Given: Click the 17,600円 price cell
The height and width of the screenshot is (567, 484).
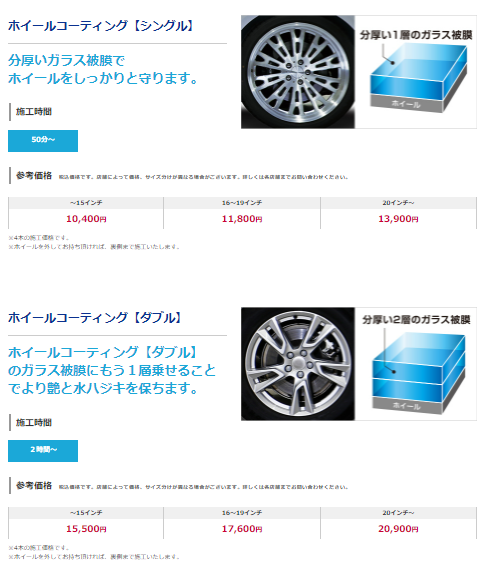Looking at the screenshot, I should point(242,529).
